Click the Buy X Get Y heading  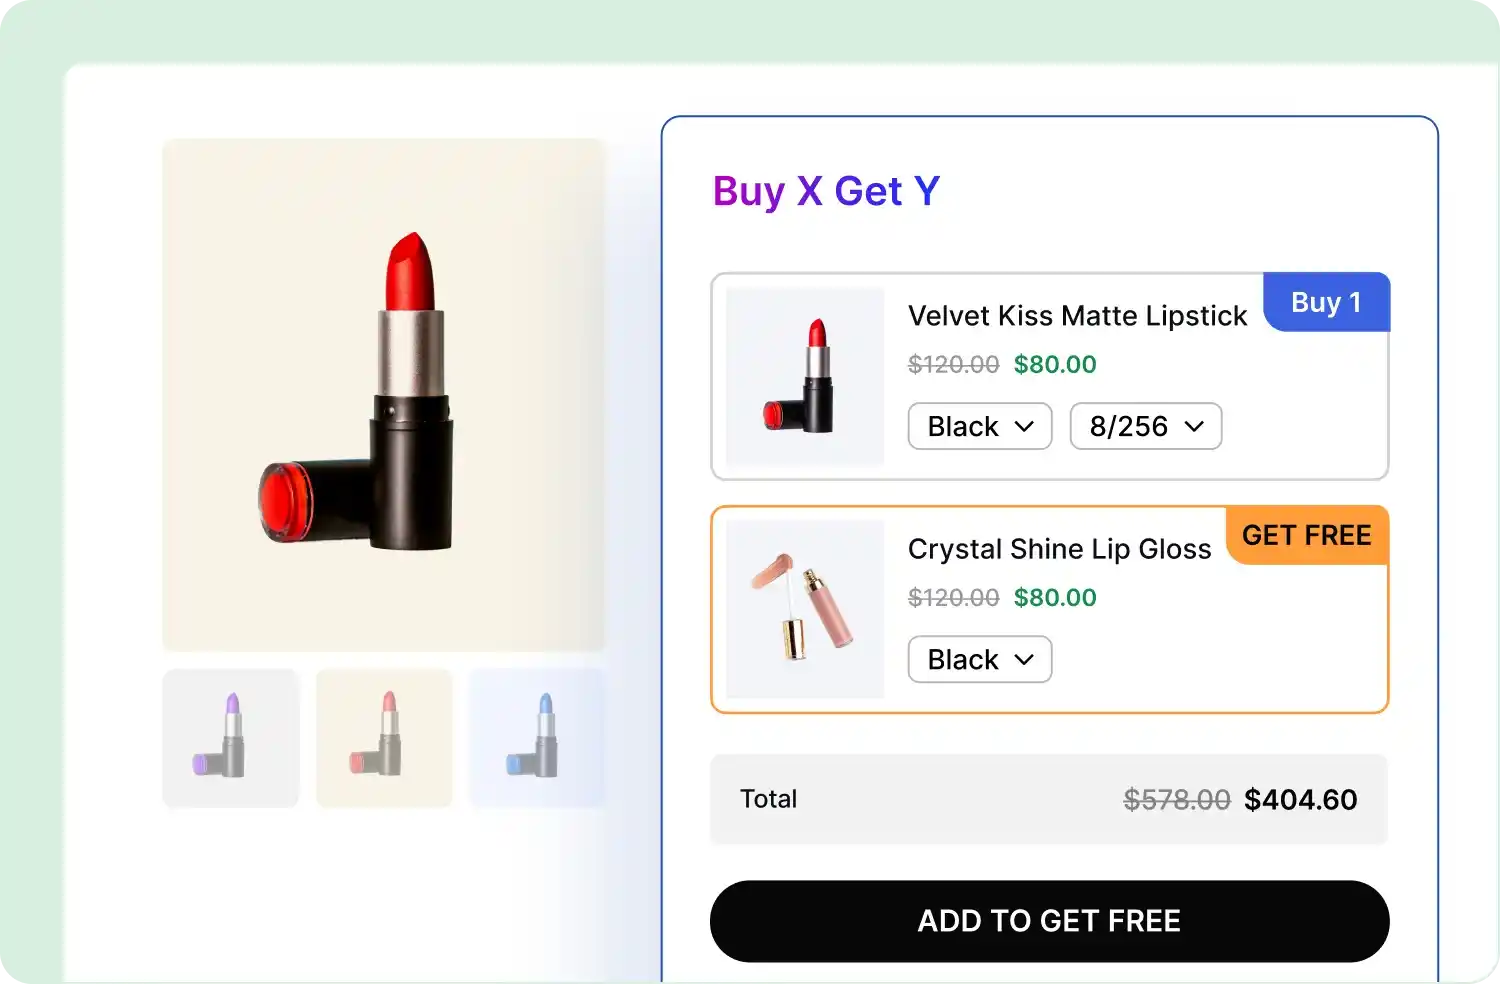[x=826, y=191]
